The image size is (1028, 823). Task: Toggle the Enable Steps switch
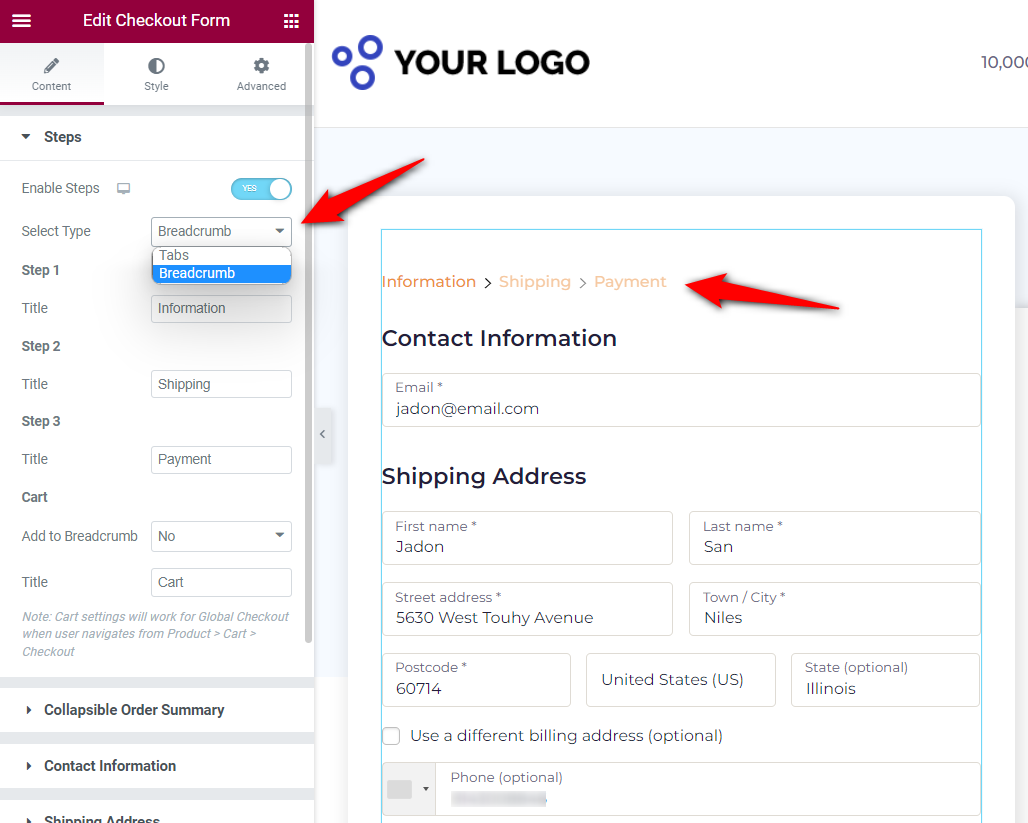click(x=261, y=189)
